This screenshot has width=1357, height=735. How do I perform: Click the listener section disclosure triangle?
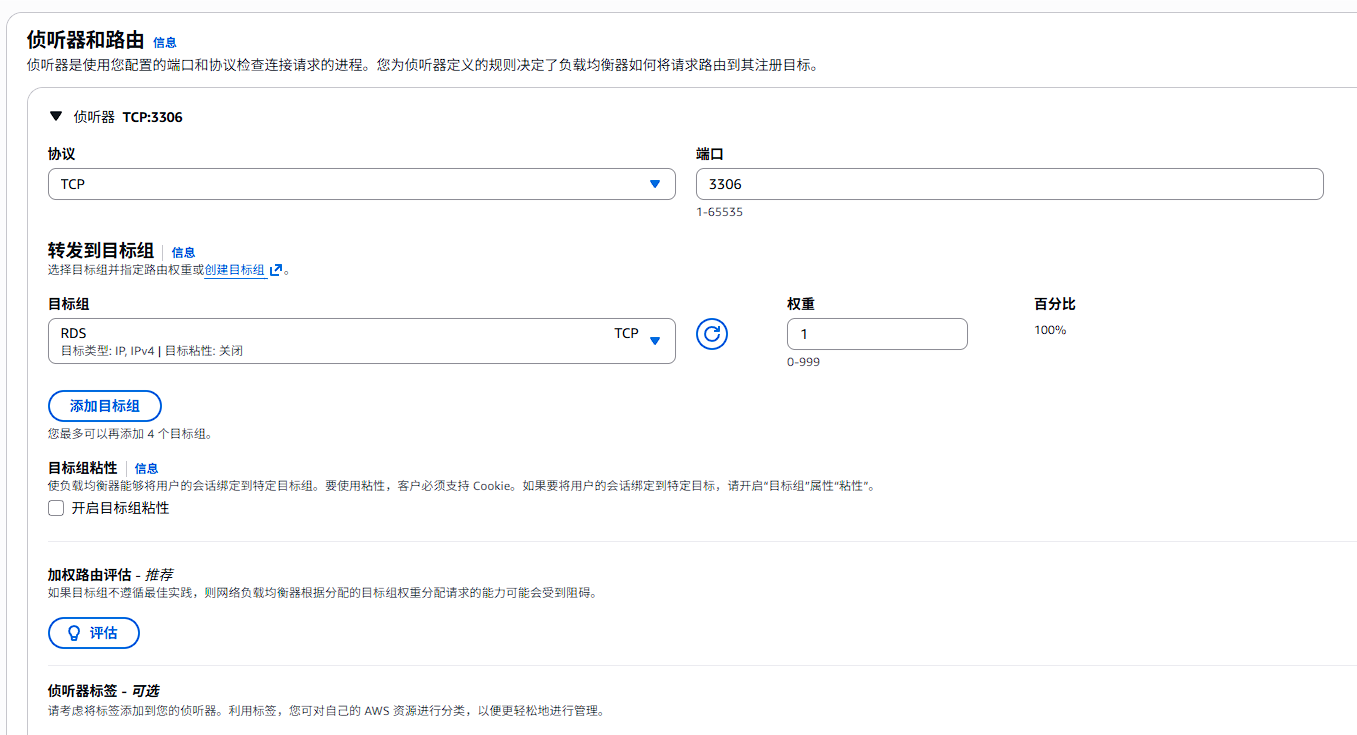pos(56,117)
